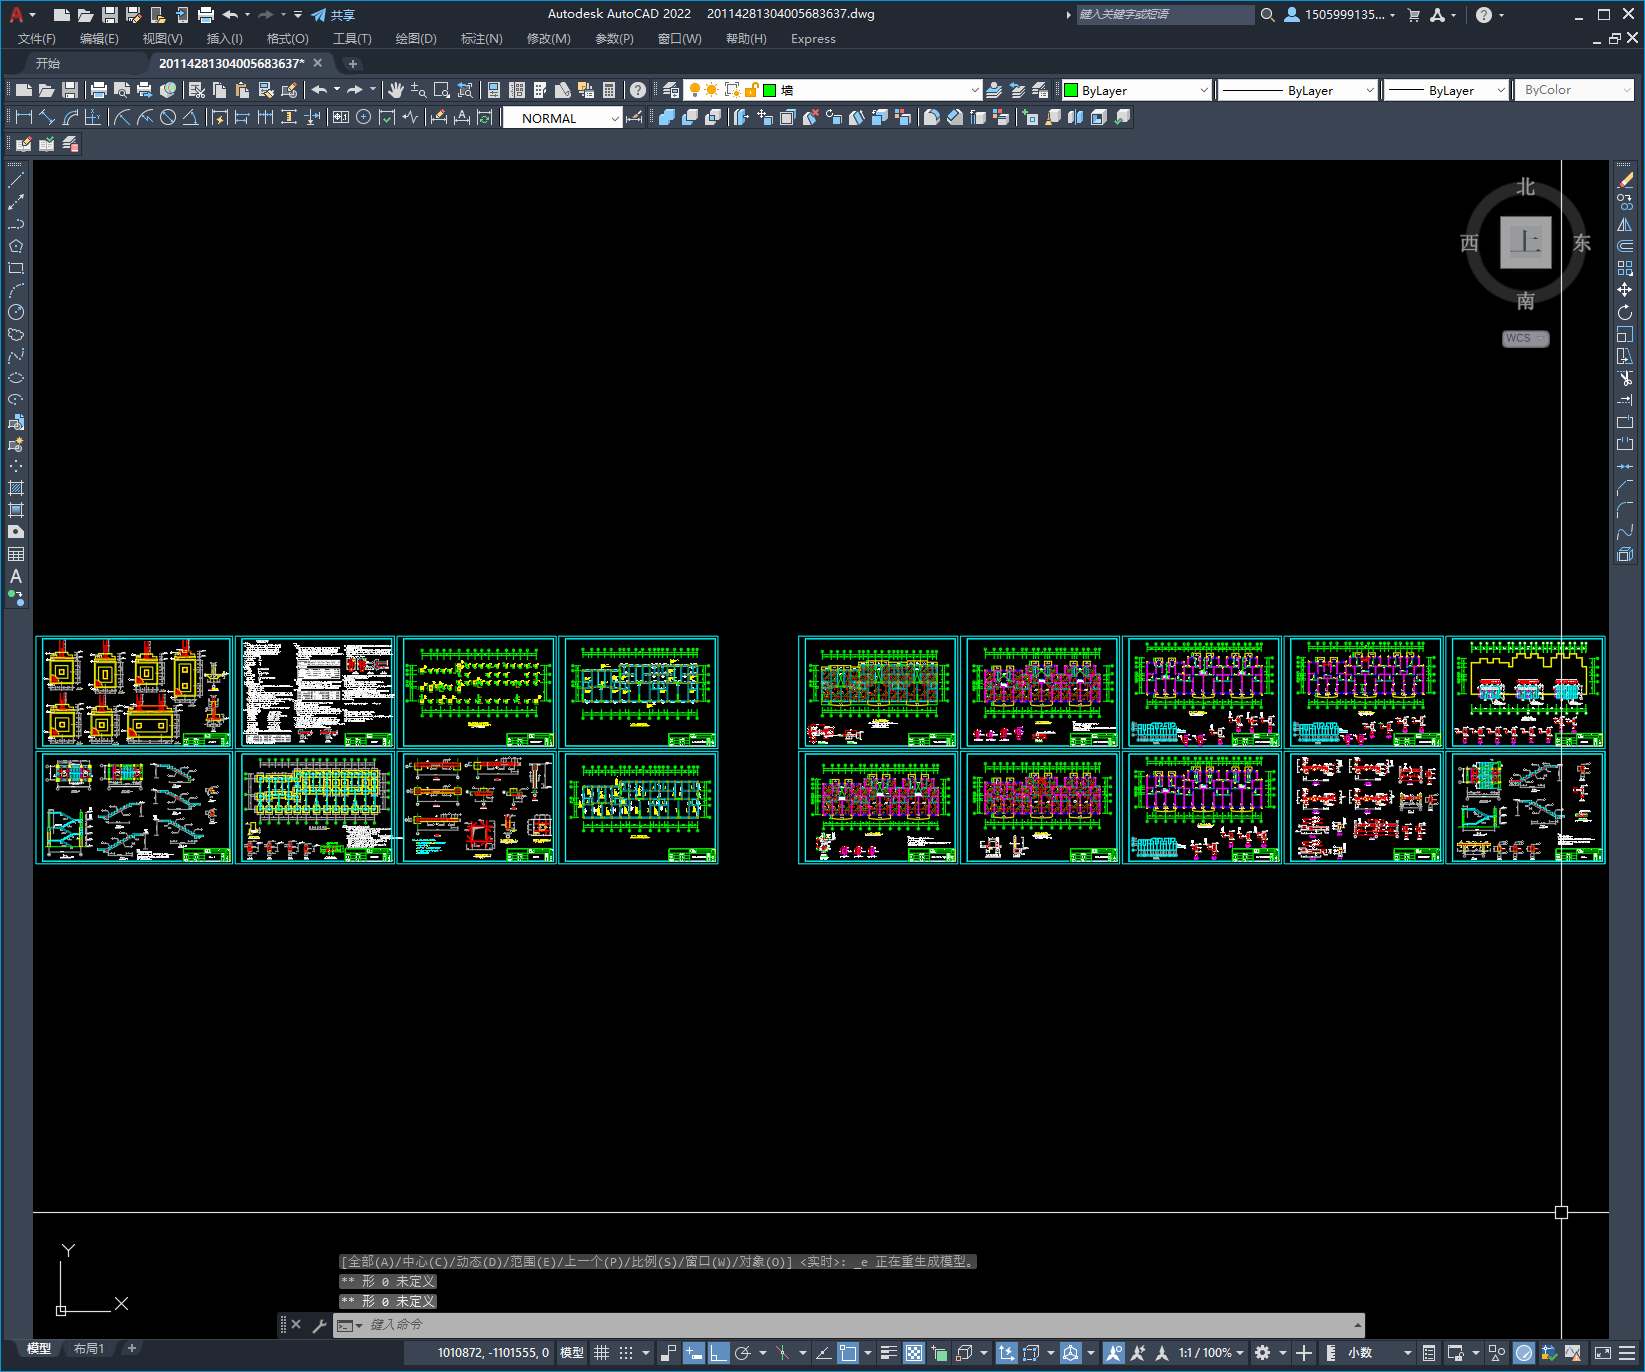1645x1372 pixels.
Task: Select the Polygon draw tool
Action: click(16, 246)
